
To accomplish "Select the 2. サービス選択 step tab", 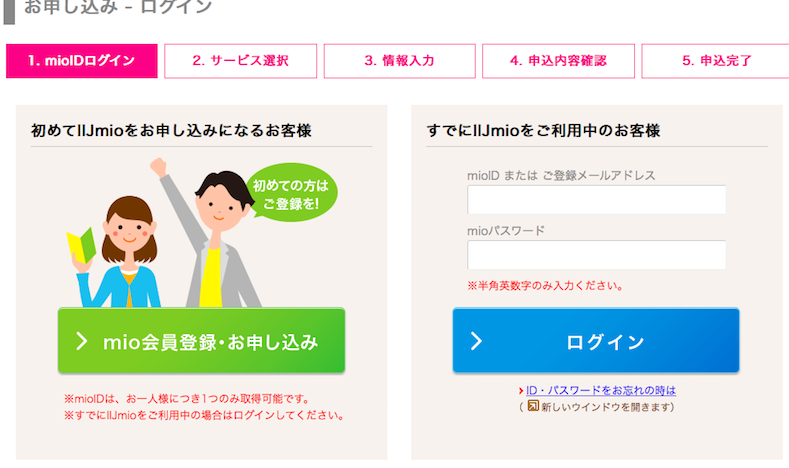I will [241, 61].
